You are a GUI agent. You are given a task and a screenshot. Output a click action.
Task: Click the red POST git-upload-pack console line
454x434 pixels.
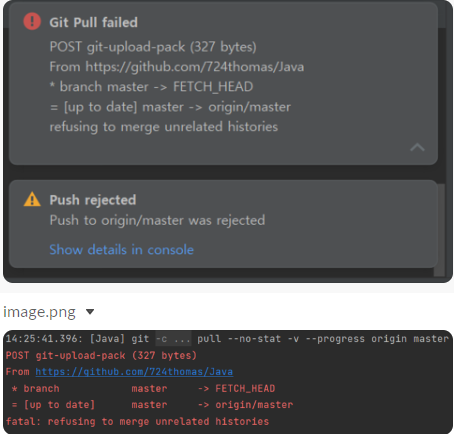coord(101,355)
